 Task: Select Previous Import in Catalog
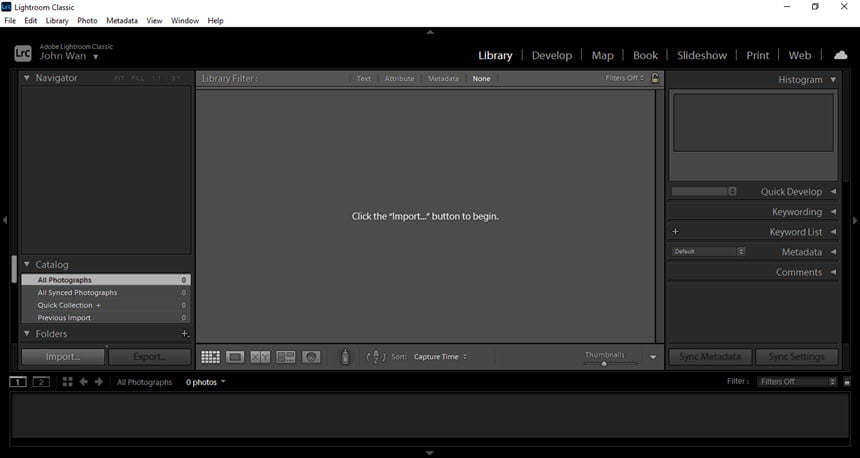coord(106,318)
